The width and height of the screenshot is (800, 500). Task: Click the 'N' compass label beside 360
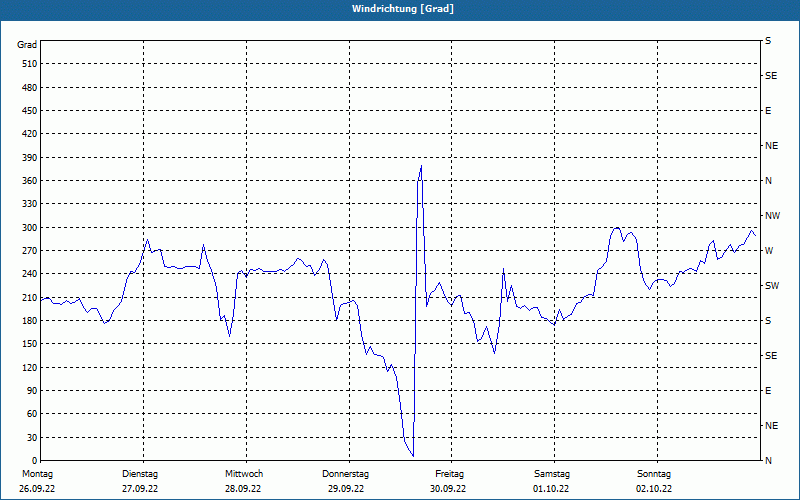[768, 181]
